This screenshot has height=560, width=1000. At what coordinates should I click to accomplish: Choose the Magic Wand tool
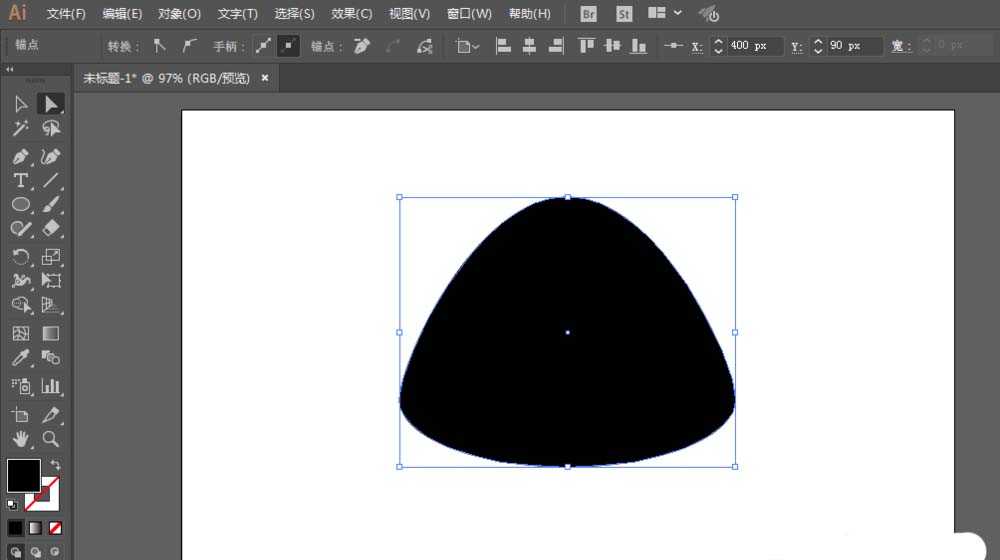click(20, 129)
